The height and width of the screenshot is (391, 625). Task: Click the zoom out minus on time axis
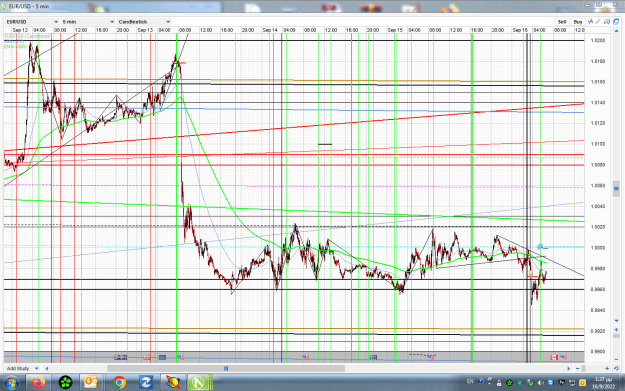pos(578,368)
